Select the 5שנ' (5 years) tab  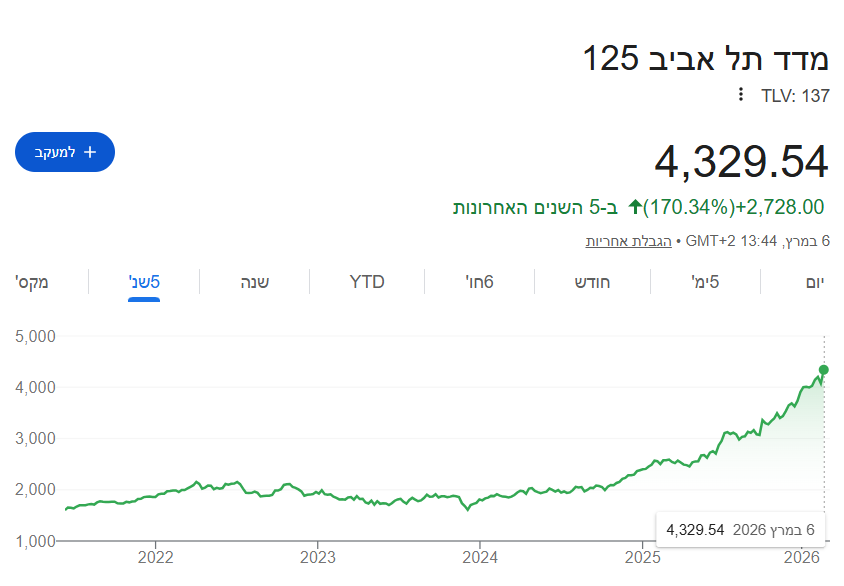[x=144, y=282]
